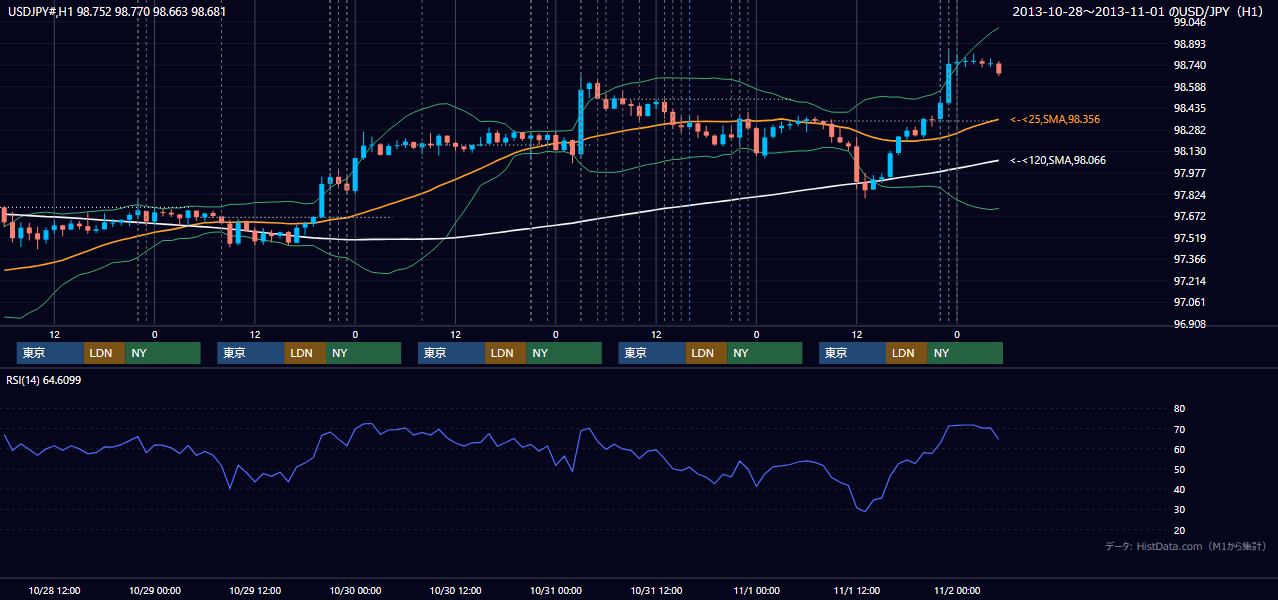
Task: Click RSI scale value 20
Action: click(1179, 530)
